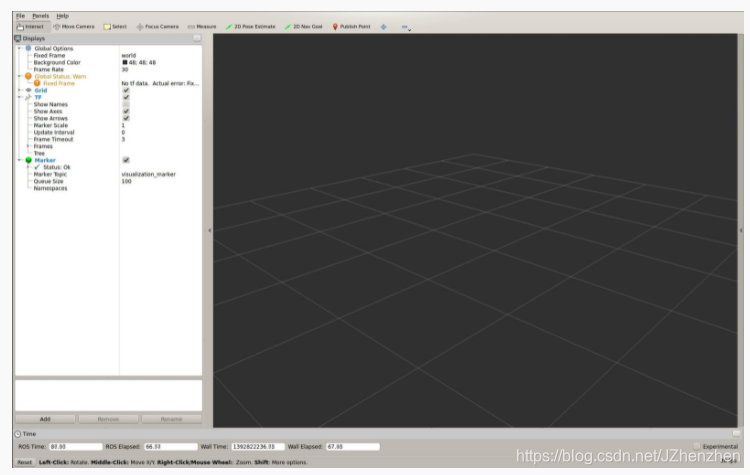Click the blue plus add-tool icon
Screen dimensions: 750x475
click(383, 27)
